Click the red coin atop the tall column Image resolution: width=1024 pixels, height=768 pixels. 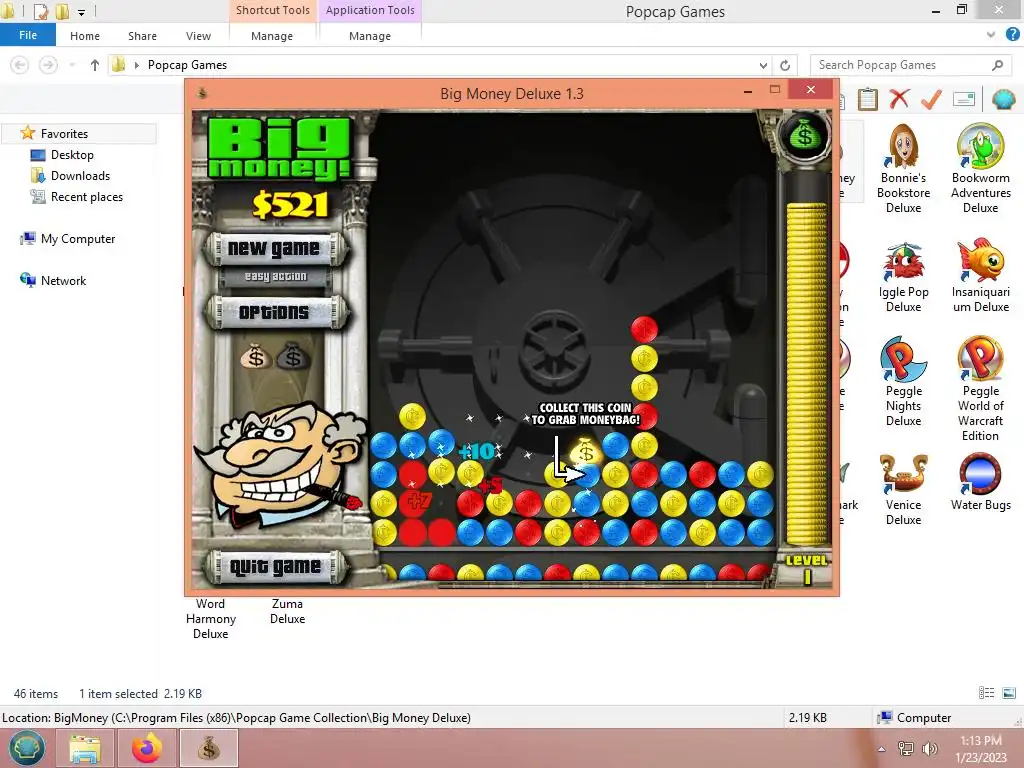[x=644, y=329]
